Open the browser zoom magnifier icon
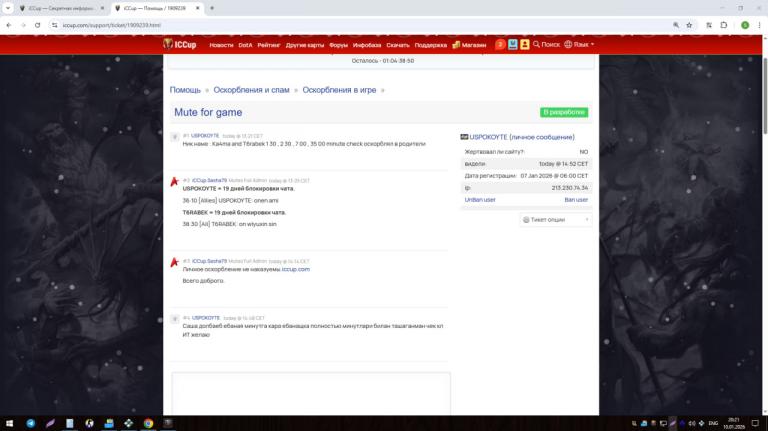 coord(676,25)
